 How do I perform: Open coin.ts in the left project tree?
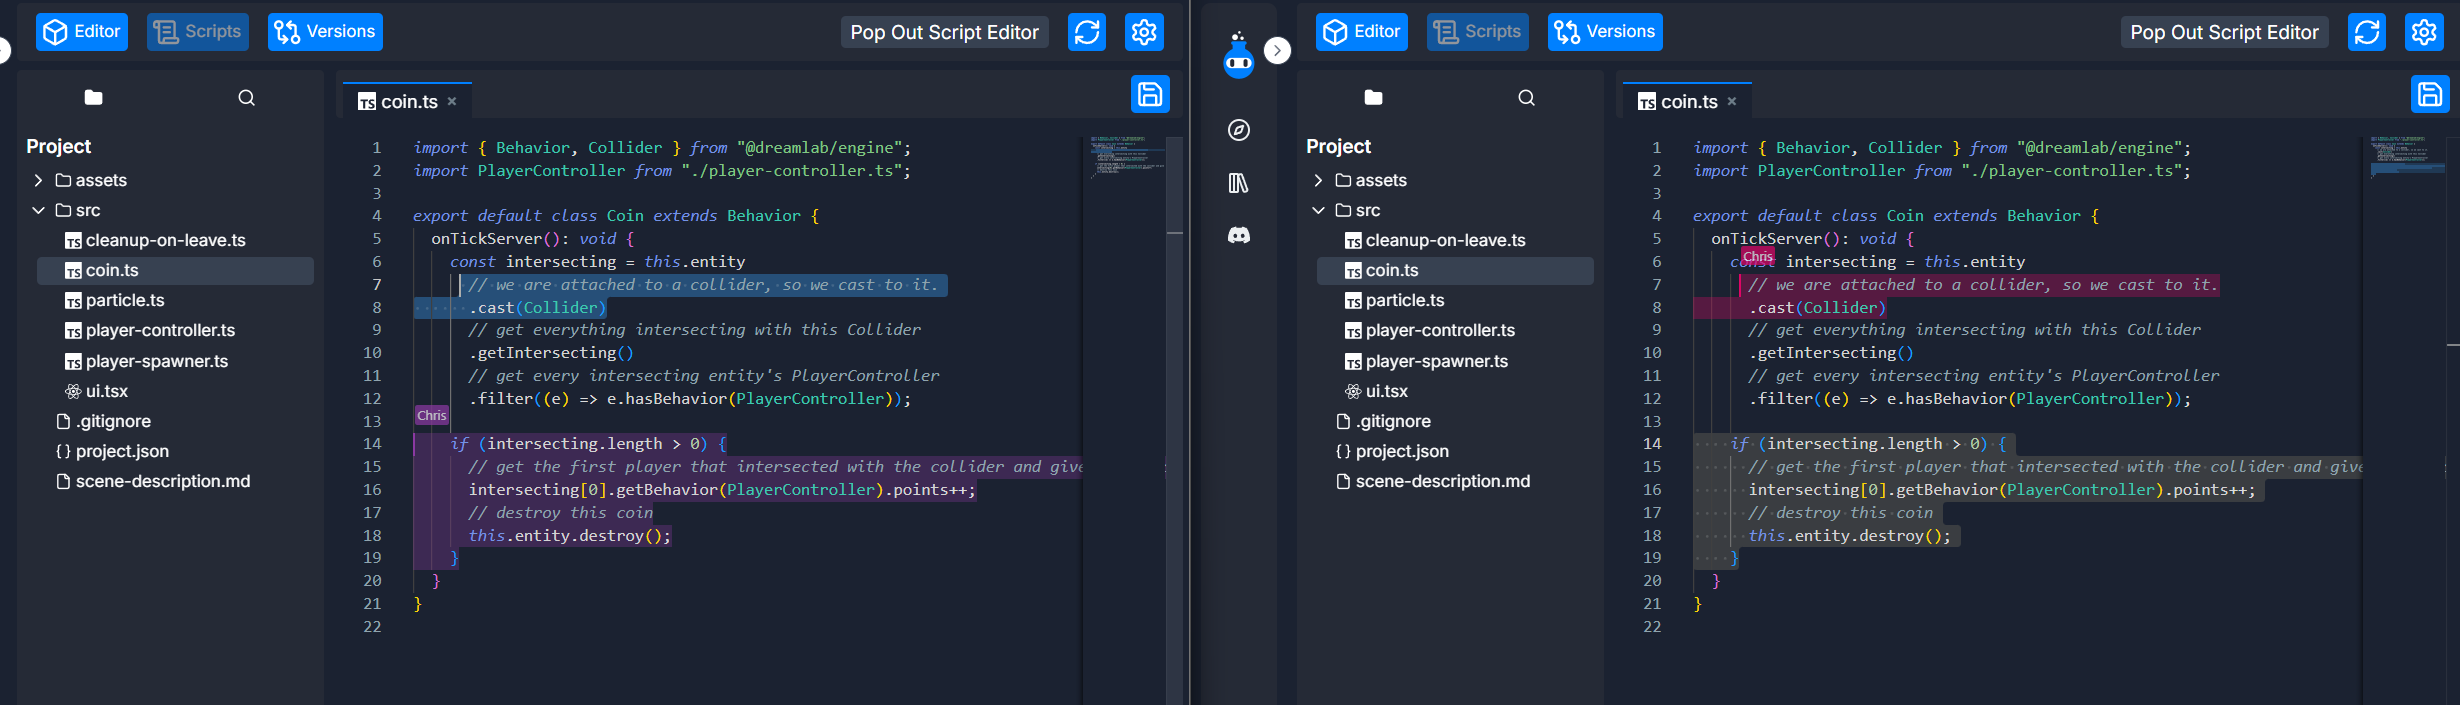tap(175, 270)
